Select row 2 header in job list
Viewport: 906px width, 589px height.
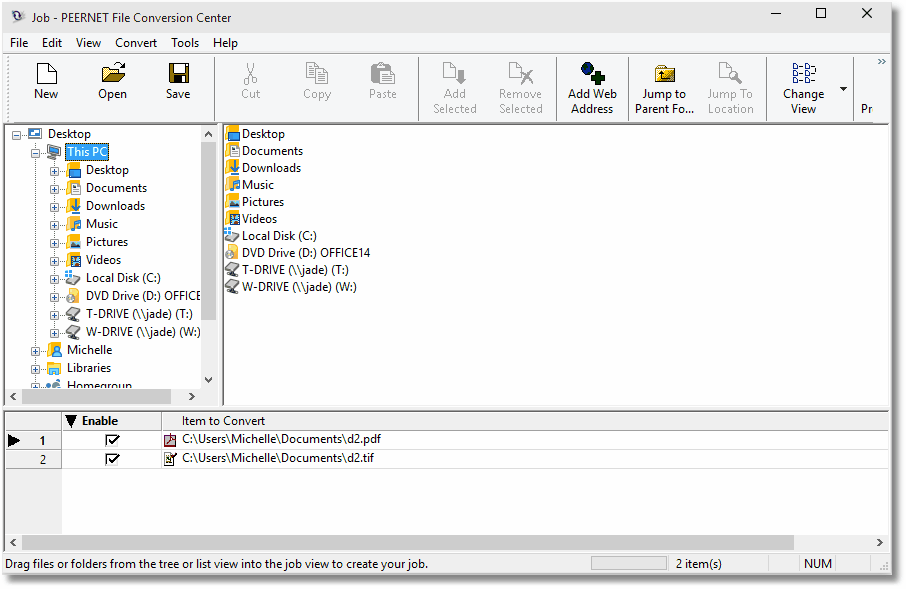tap(34, 460)
